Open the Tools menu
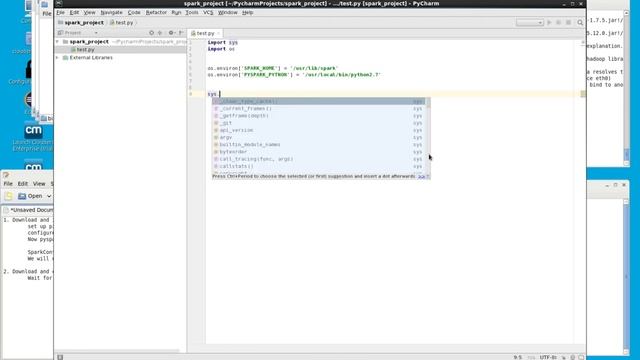The width and height of the screenshot is (640, 360). point(191,13)
